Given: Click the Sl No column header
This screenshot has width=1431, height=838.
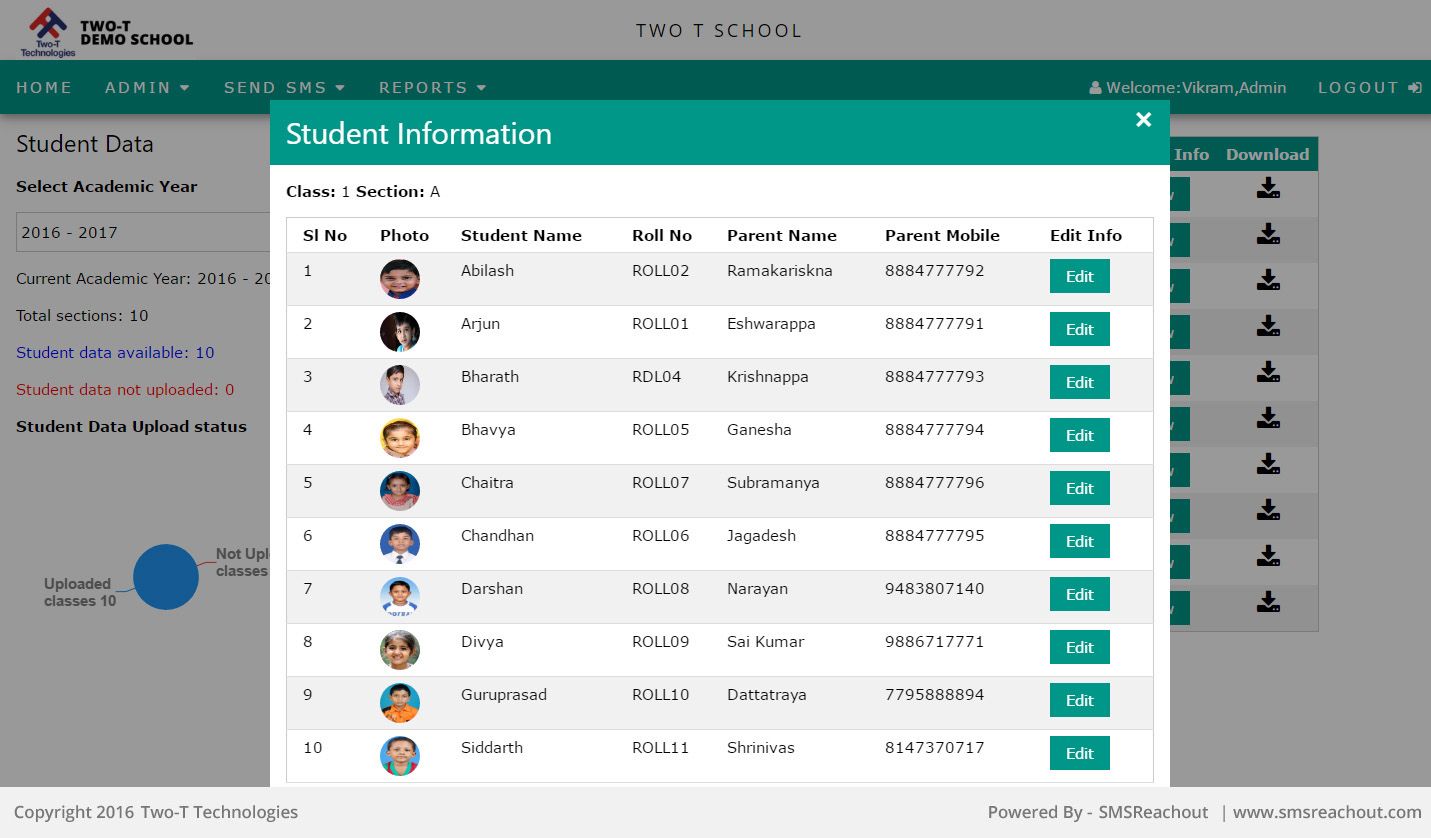Looking at the screenshot, I should pos(325,236).
